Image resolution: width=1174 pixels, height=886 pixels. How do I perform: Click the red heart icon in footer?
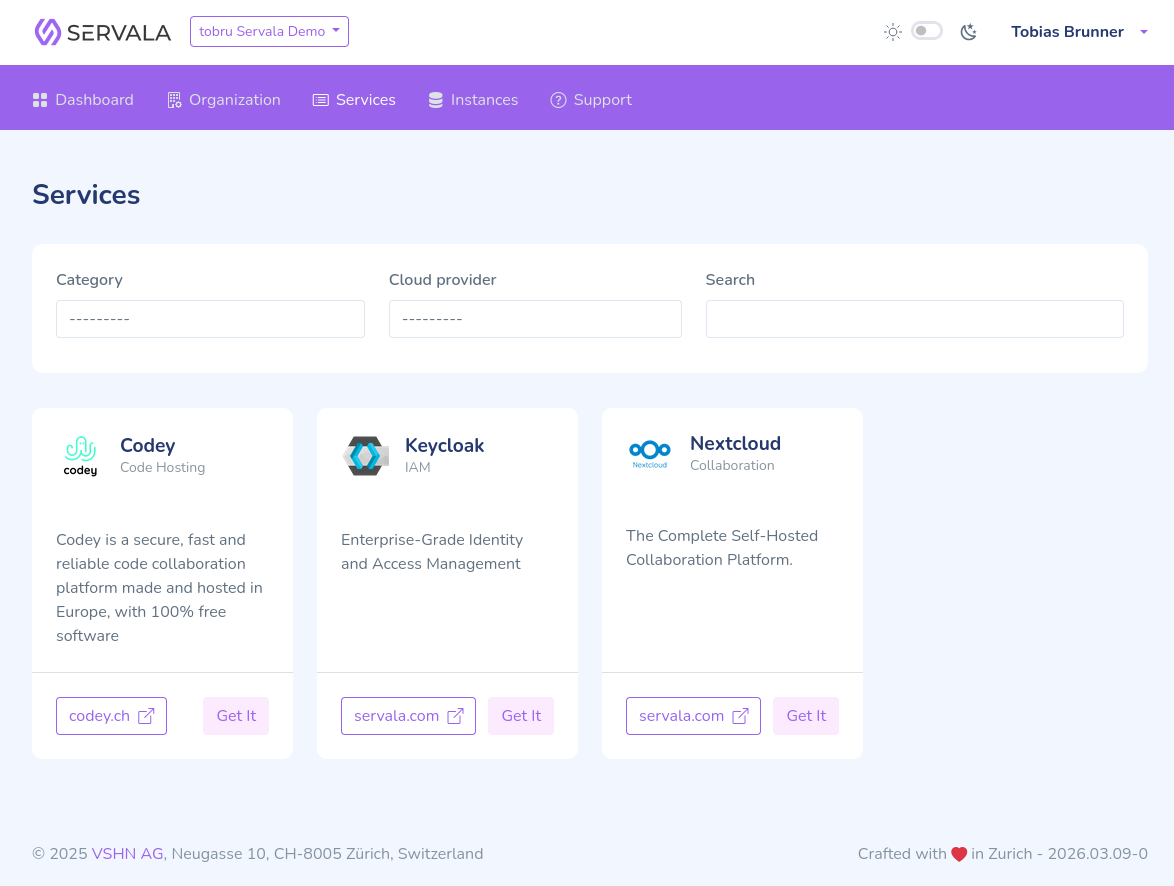(x=959, y=855)
